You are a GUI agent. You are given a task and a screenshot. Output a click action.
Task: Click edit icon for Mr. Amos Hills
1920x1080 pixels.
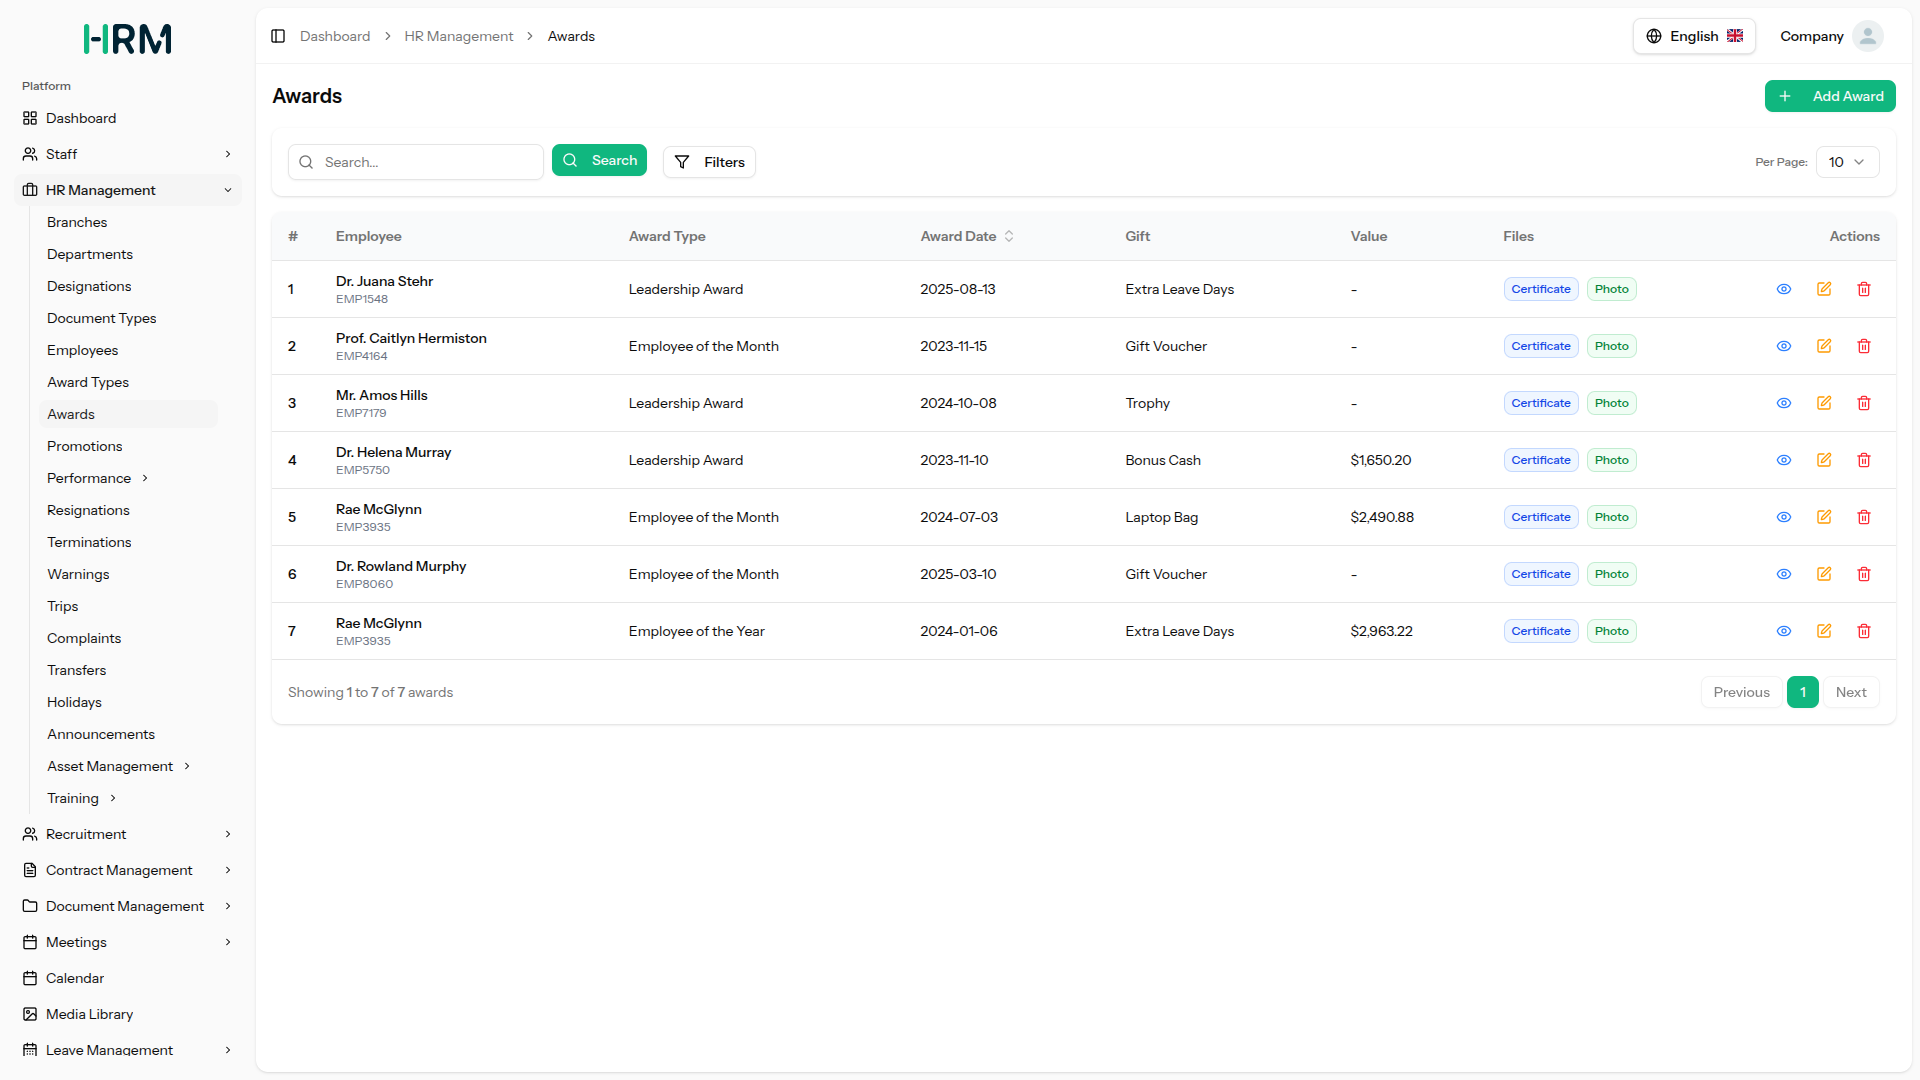pos(1824,403)
